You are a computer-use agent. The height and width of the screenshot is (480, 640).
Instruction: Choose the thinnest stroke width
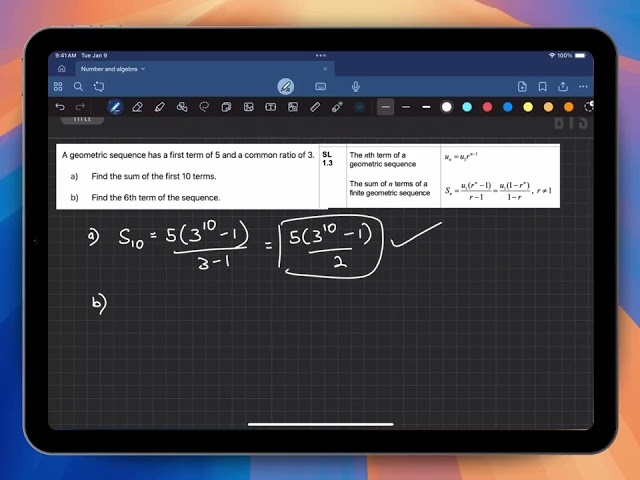[386, 107]
